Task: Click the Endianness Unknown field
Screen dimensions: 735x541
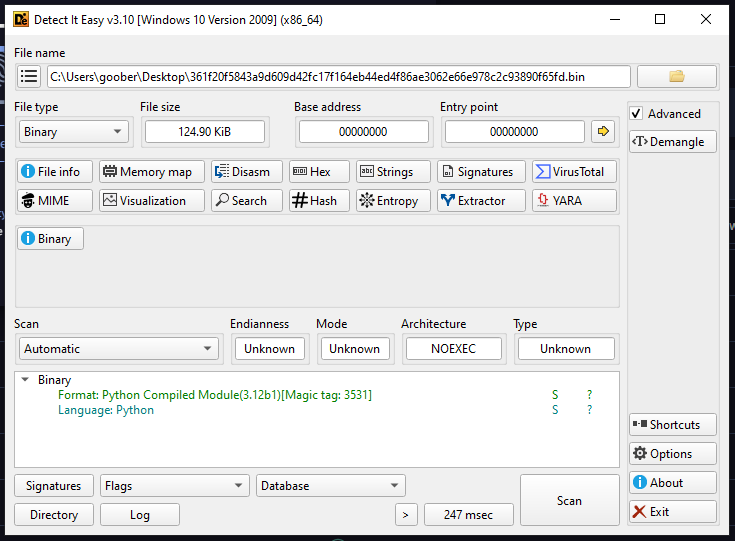Action: [270, 349]
